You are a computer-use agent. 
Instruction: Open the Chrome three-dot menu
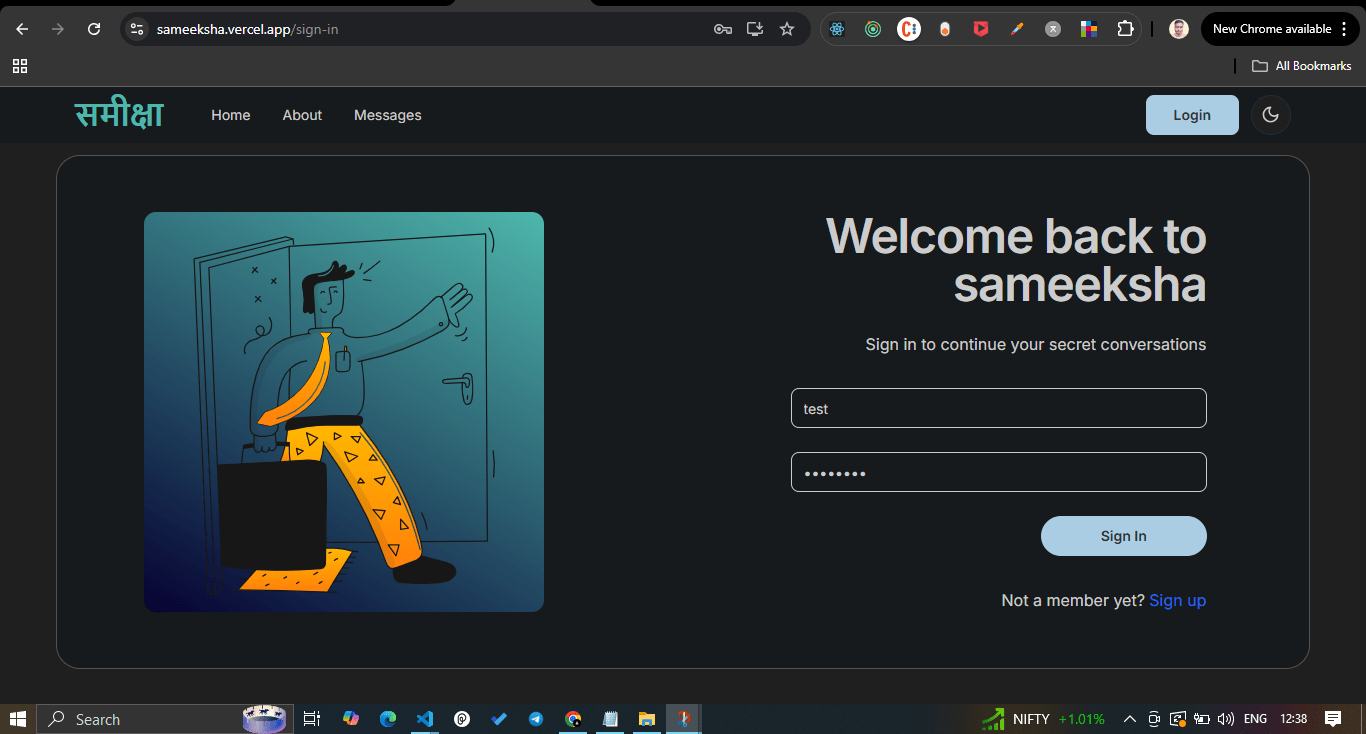point(1342,29)
